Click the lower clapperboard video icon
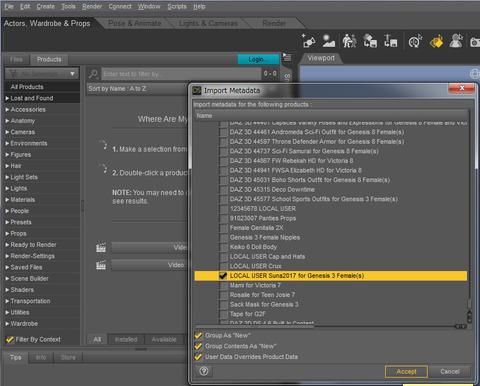This screenshot has height=386, width=480. (x=101, y=265)
